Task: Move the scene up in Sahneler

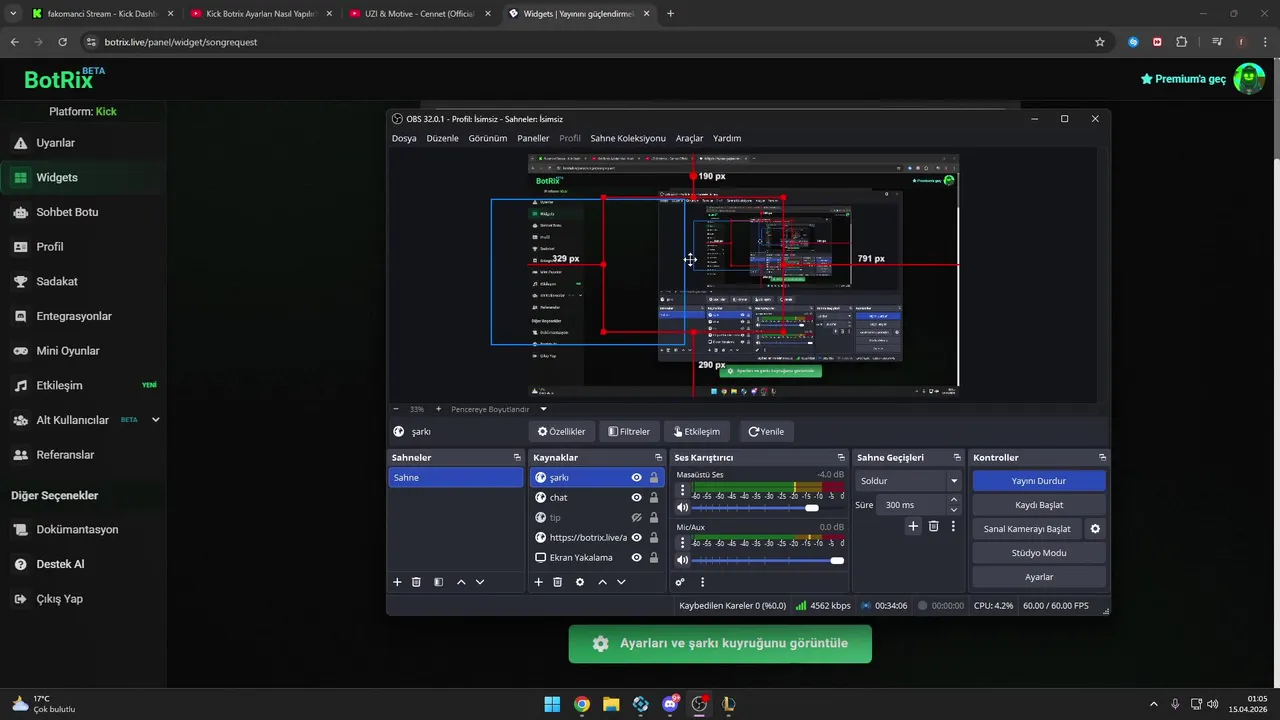Action: click(461, 582)
